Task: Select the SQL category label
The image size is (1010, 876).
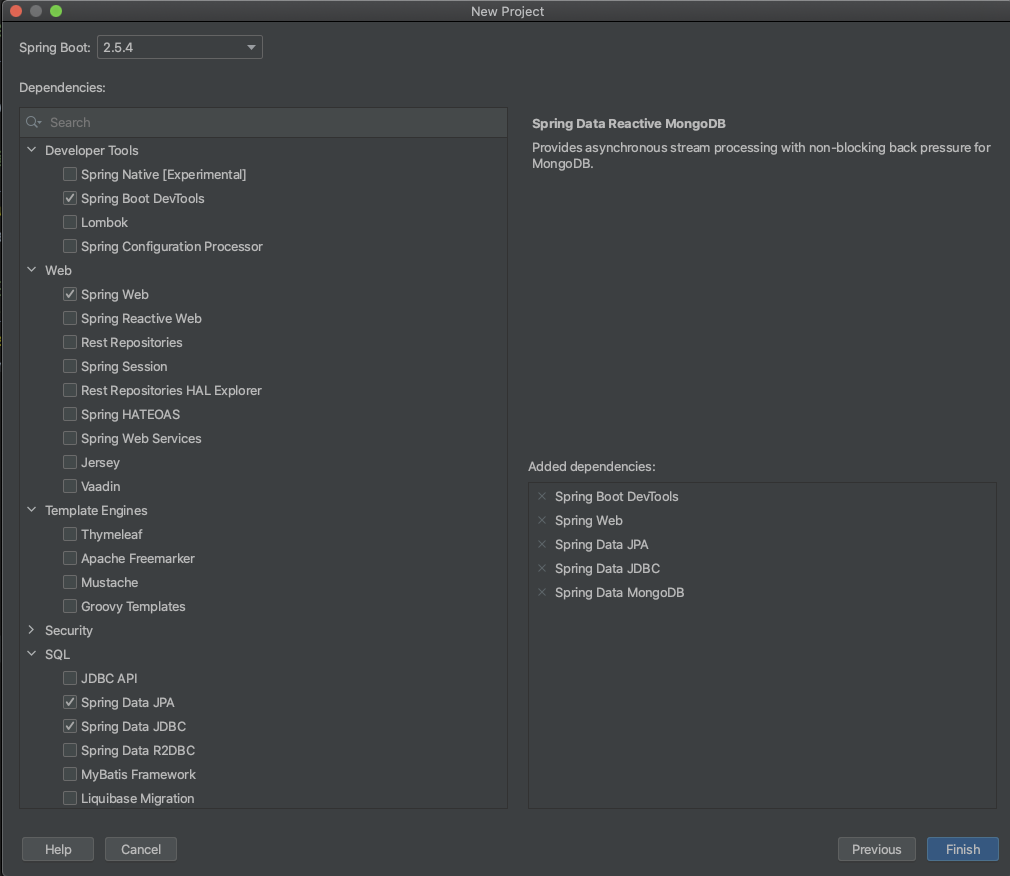Action: point(57,654)
